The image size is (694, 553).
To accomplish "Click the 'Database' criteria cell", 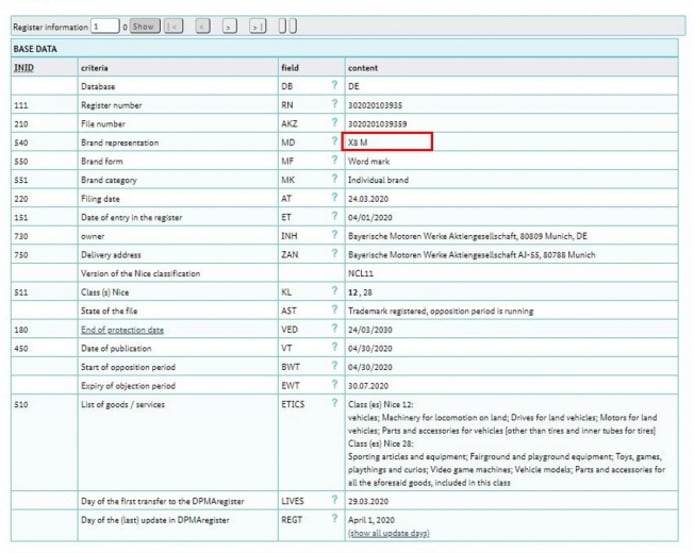I will 178,86.
